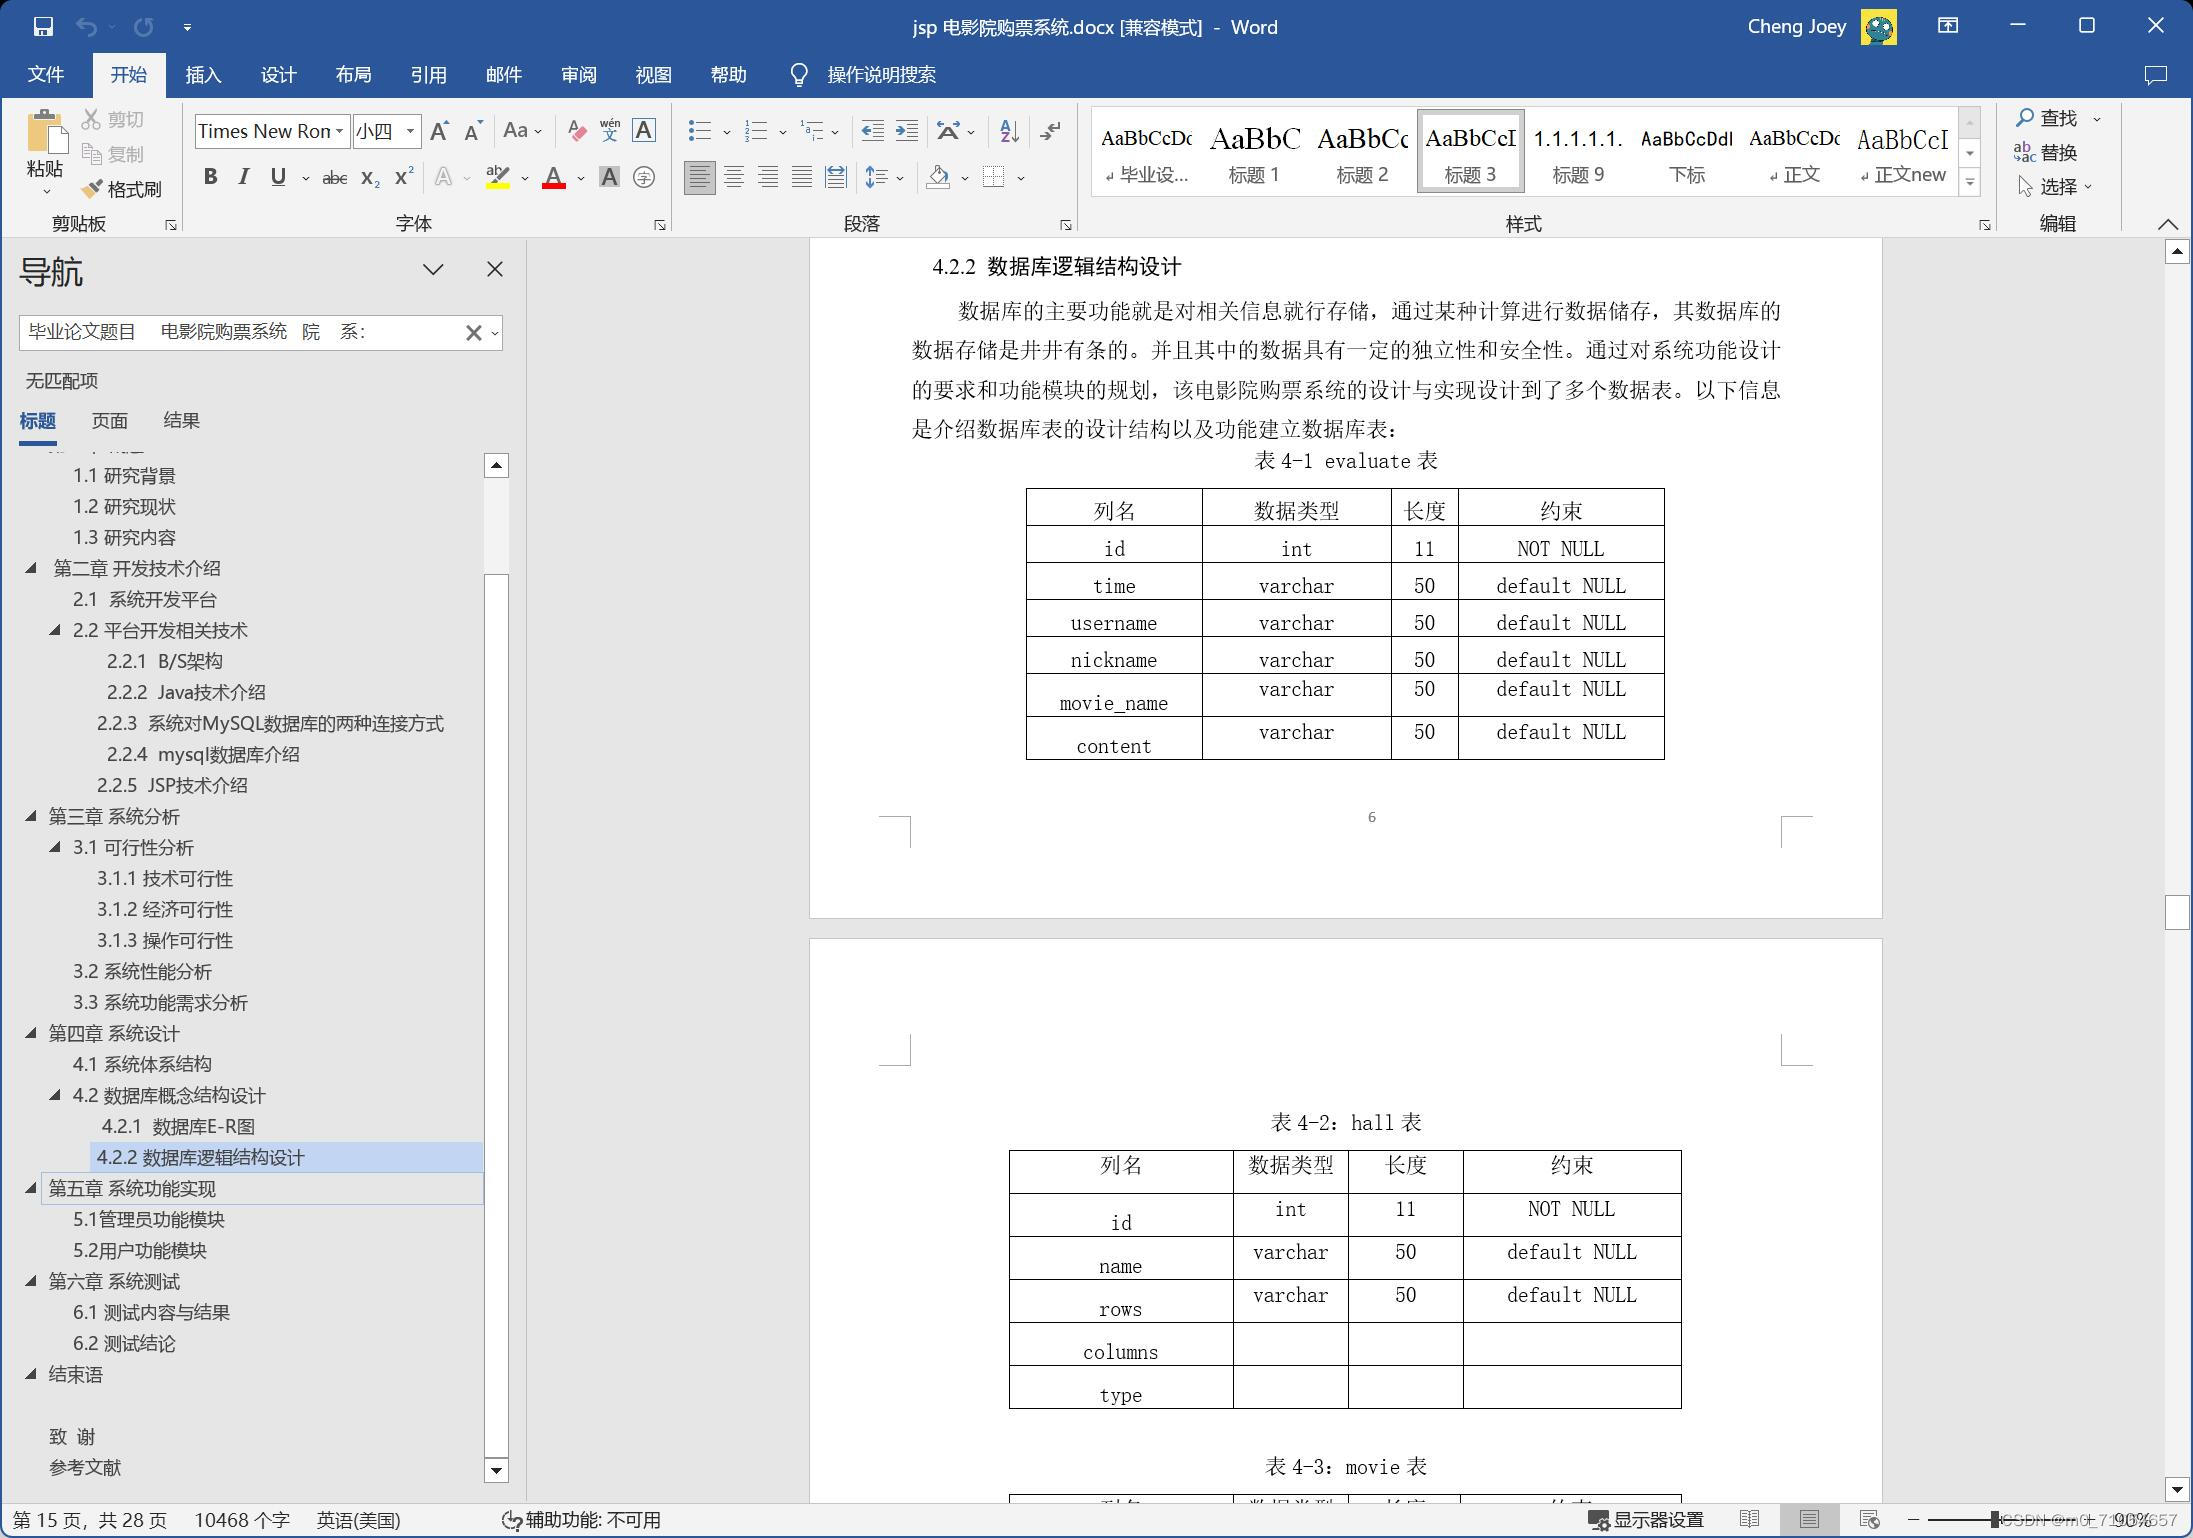The width and height of the screenshot is (2193, 1538).
Task: Go to heading 参考文献
Action: pos(85,1467)
